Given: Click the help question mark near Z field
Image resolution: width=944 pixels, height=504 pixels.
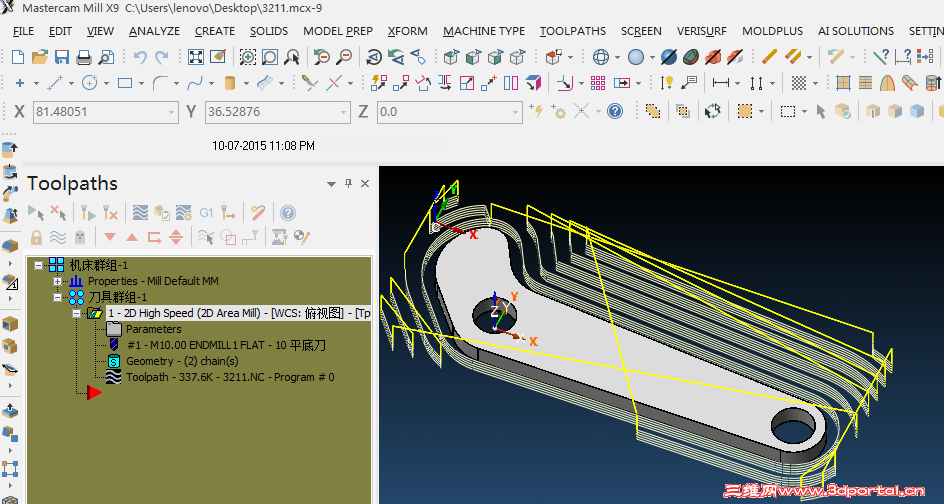Looking at the screenshot, I should 615,111.
